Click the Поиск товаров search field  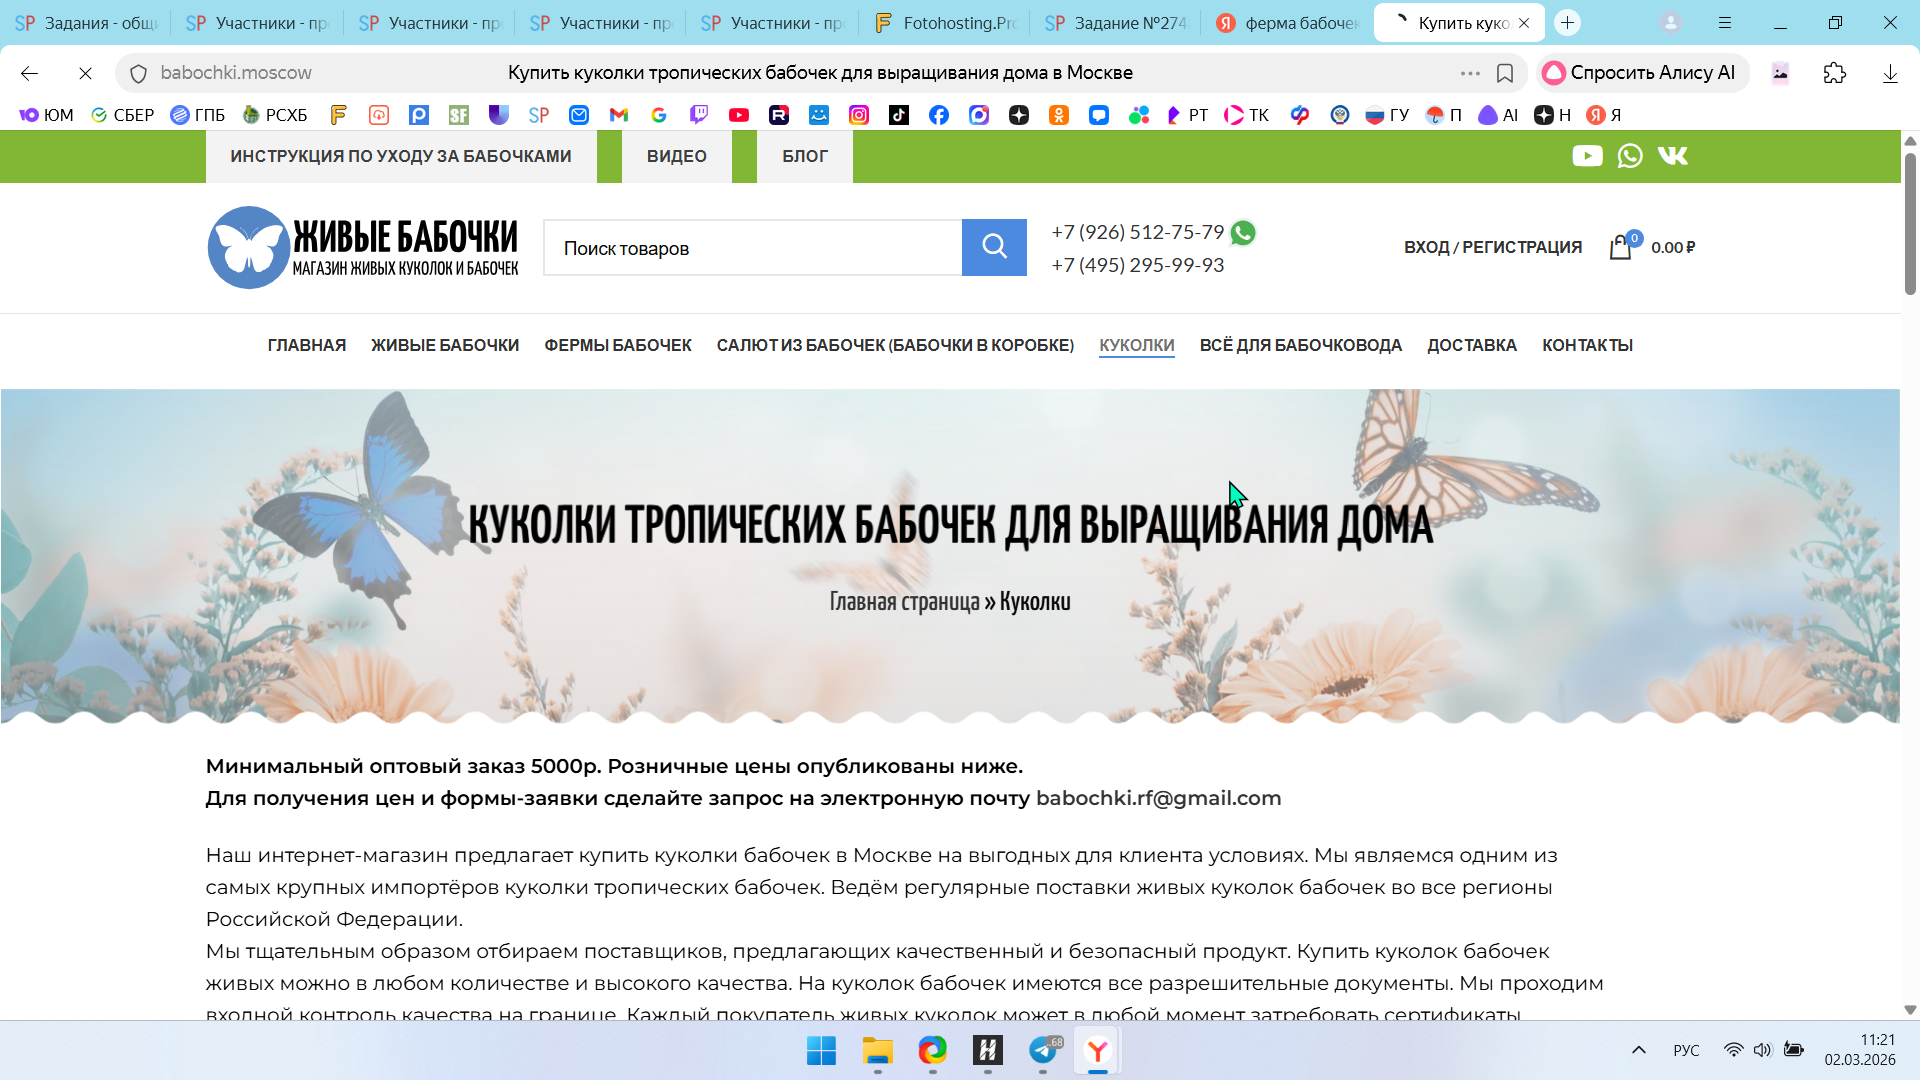752,248
